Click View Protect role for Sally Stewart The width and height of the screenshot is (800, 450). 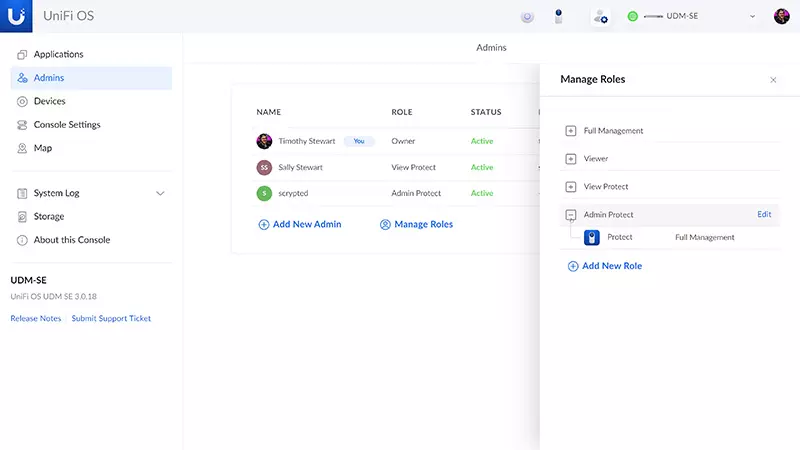coord(413,167)
